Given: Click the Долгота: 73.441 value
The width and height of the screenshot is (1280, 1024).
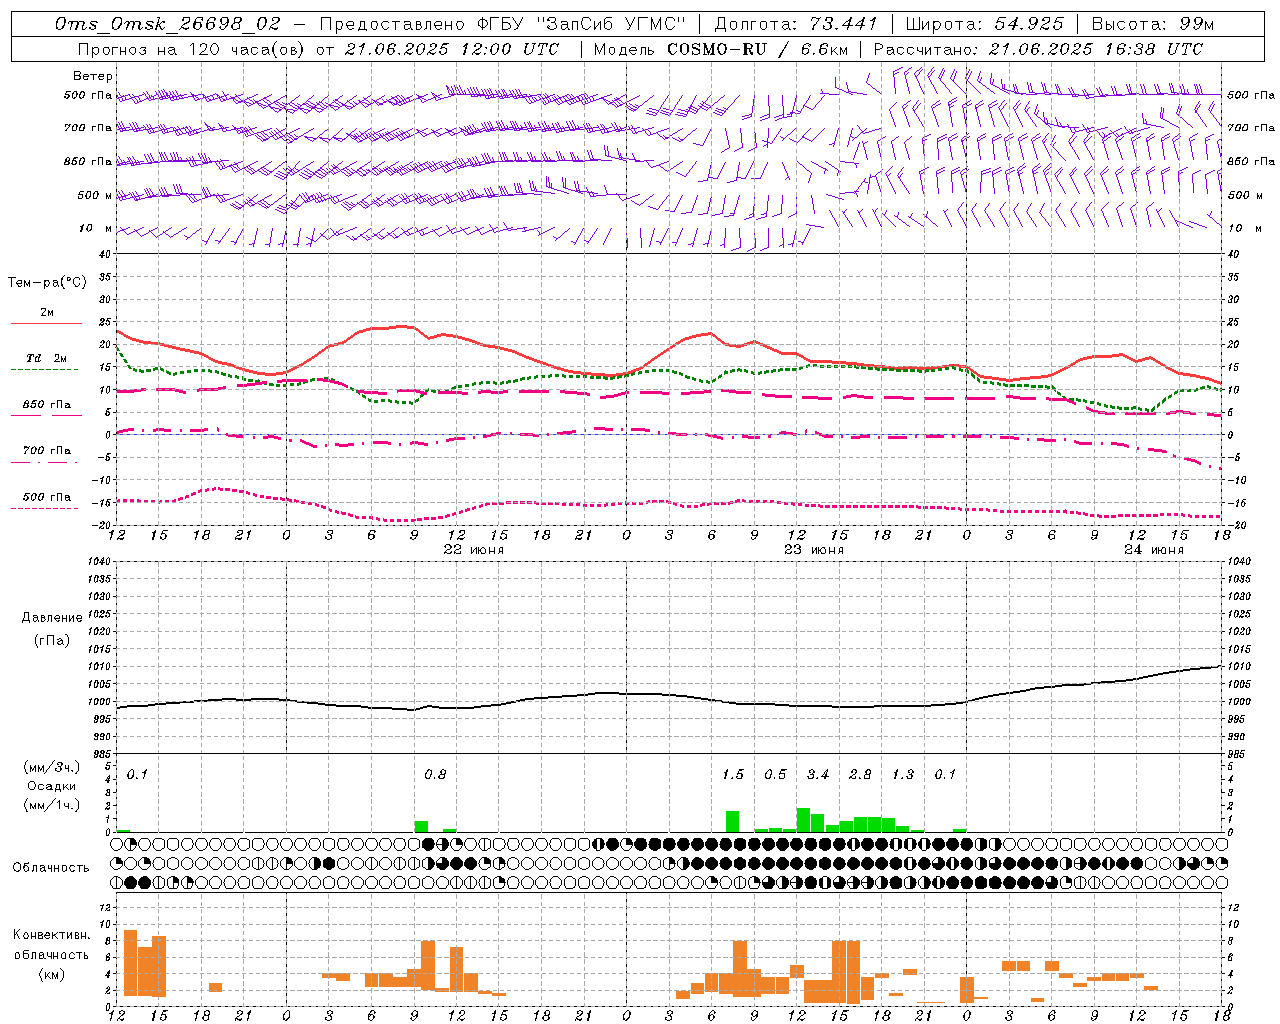Looking at the screenshot, I should point(796,24).
